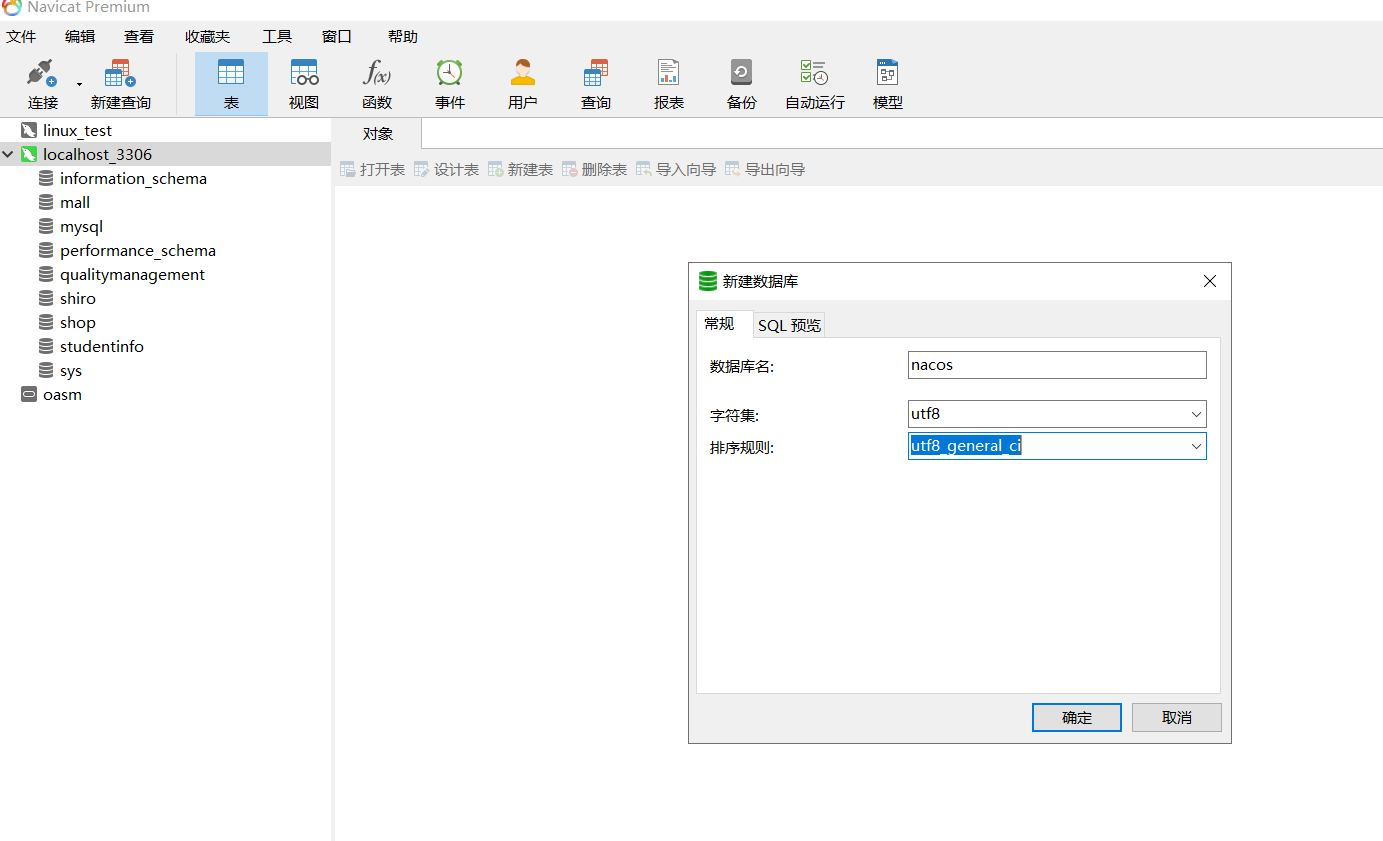Click Export Wizard (导出向导) button
Image resolution: width=1383 pixels, height=841 pixels.
click(x=765, y=170)
